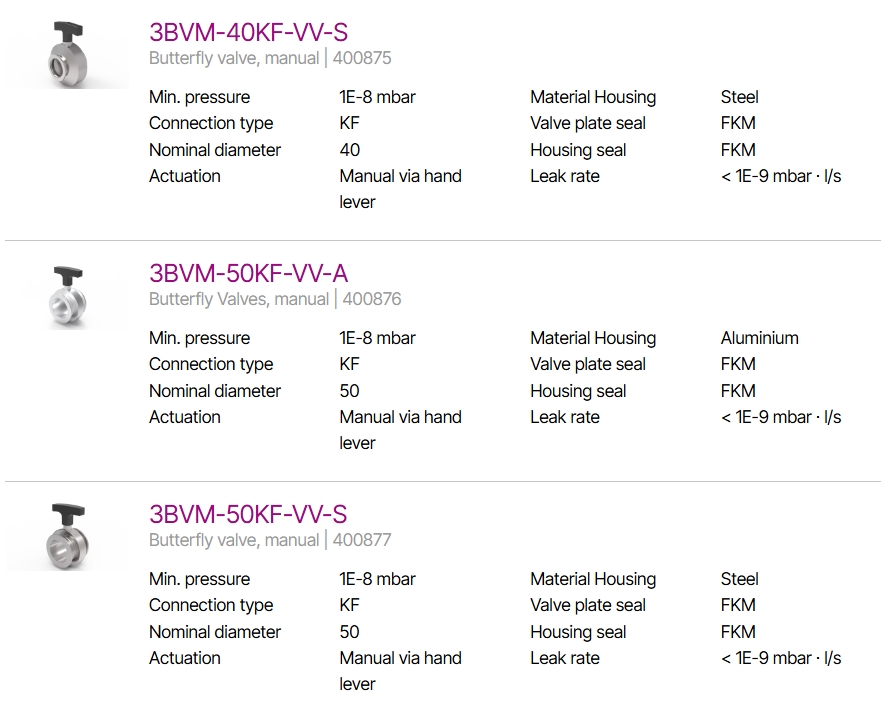Click the aluminium 50KF butterfly valve thumbnail

67,296
